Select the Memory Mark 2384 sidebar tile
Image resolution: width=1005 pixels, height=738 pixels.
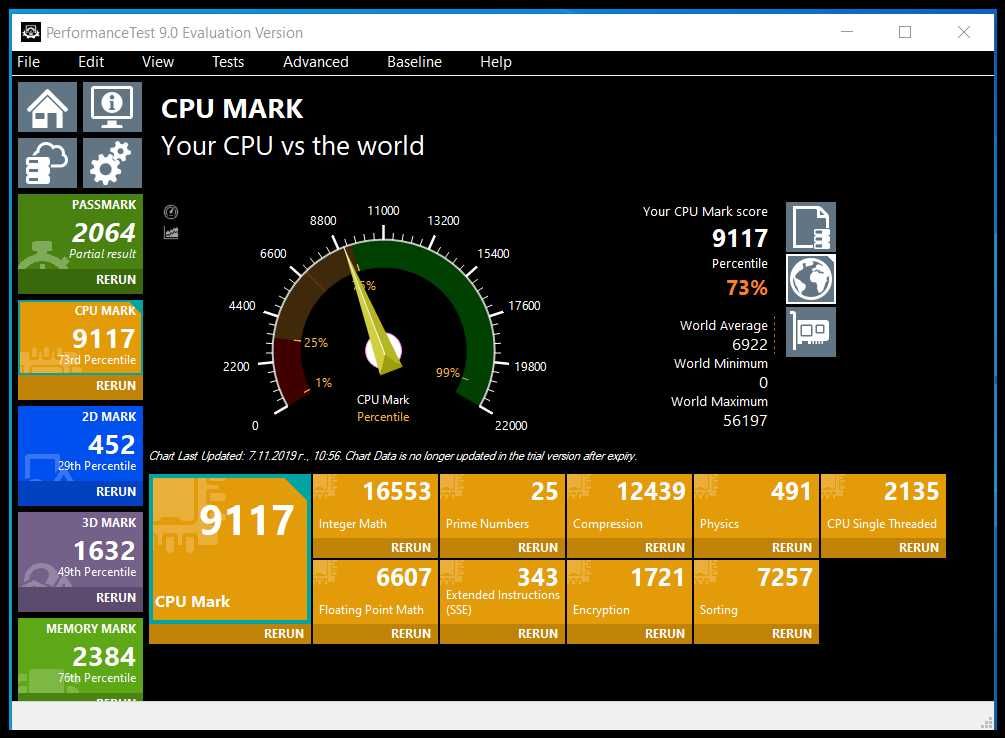tap(80, 657)
